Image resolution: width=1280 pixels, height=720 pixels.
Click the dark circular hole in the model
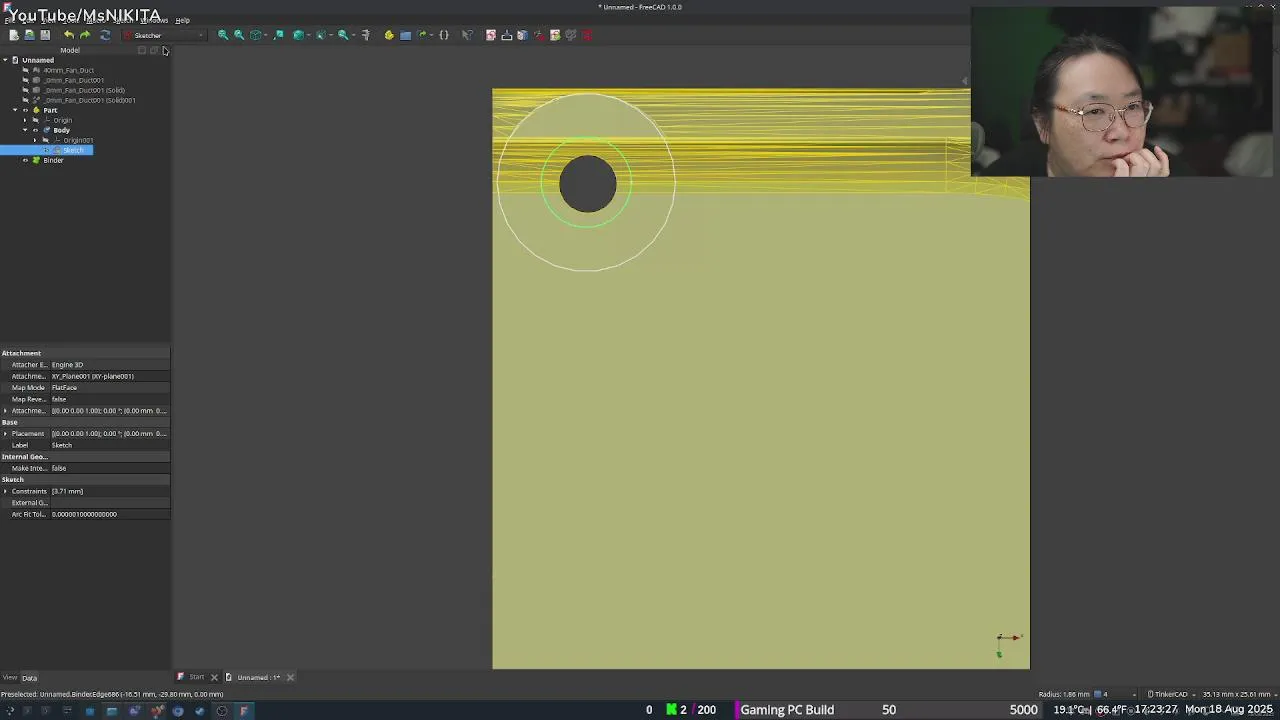click(x=588, y=183)
